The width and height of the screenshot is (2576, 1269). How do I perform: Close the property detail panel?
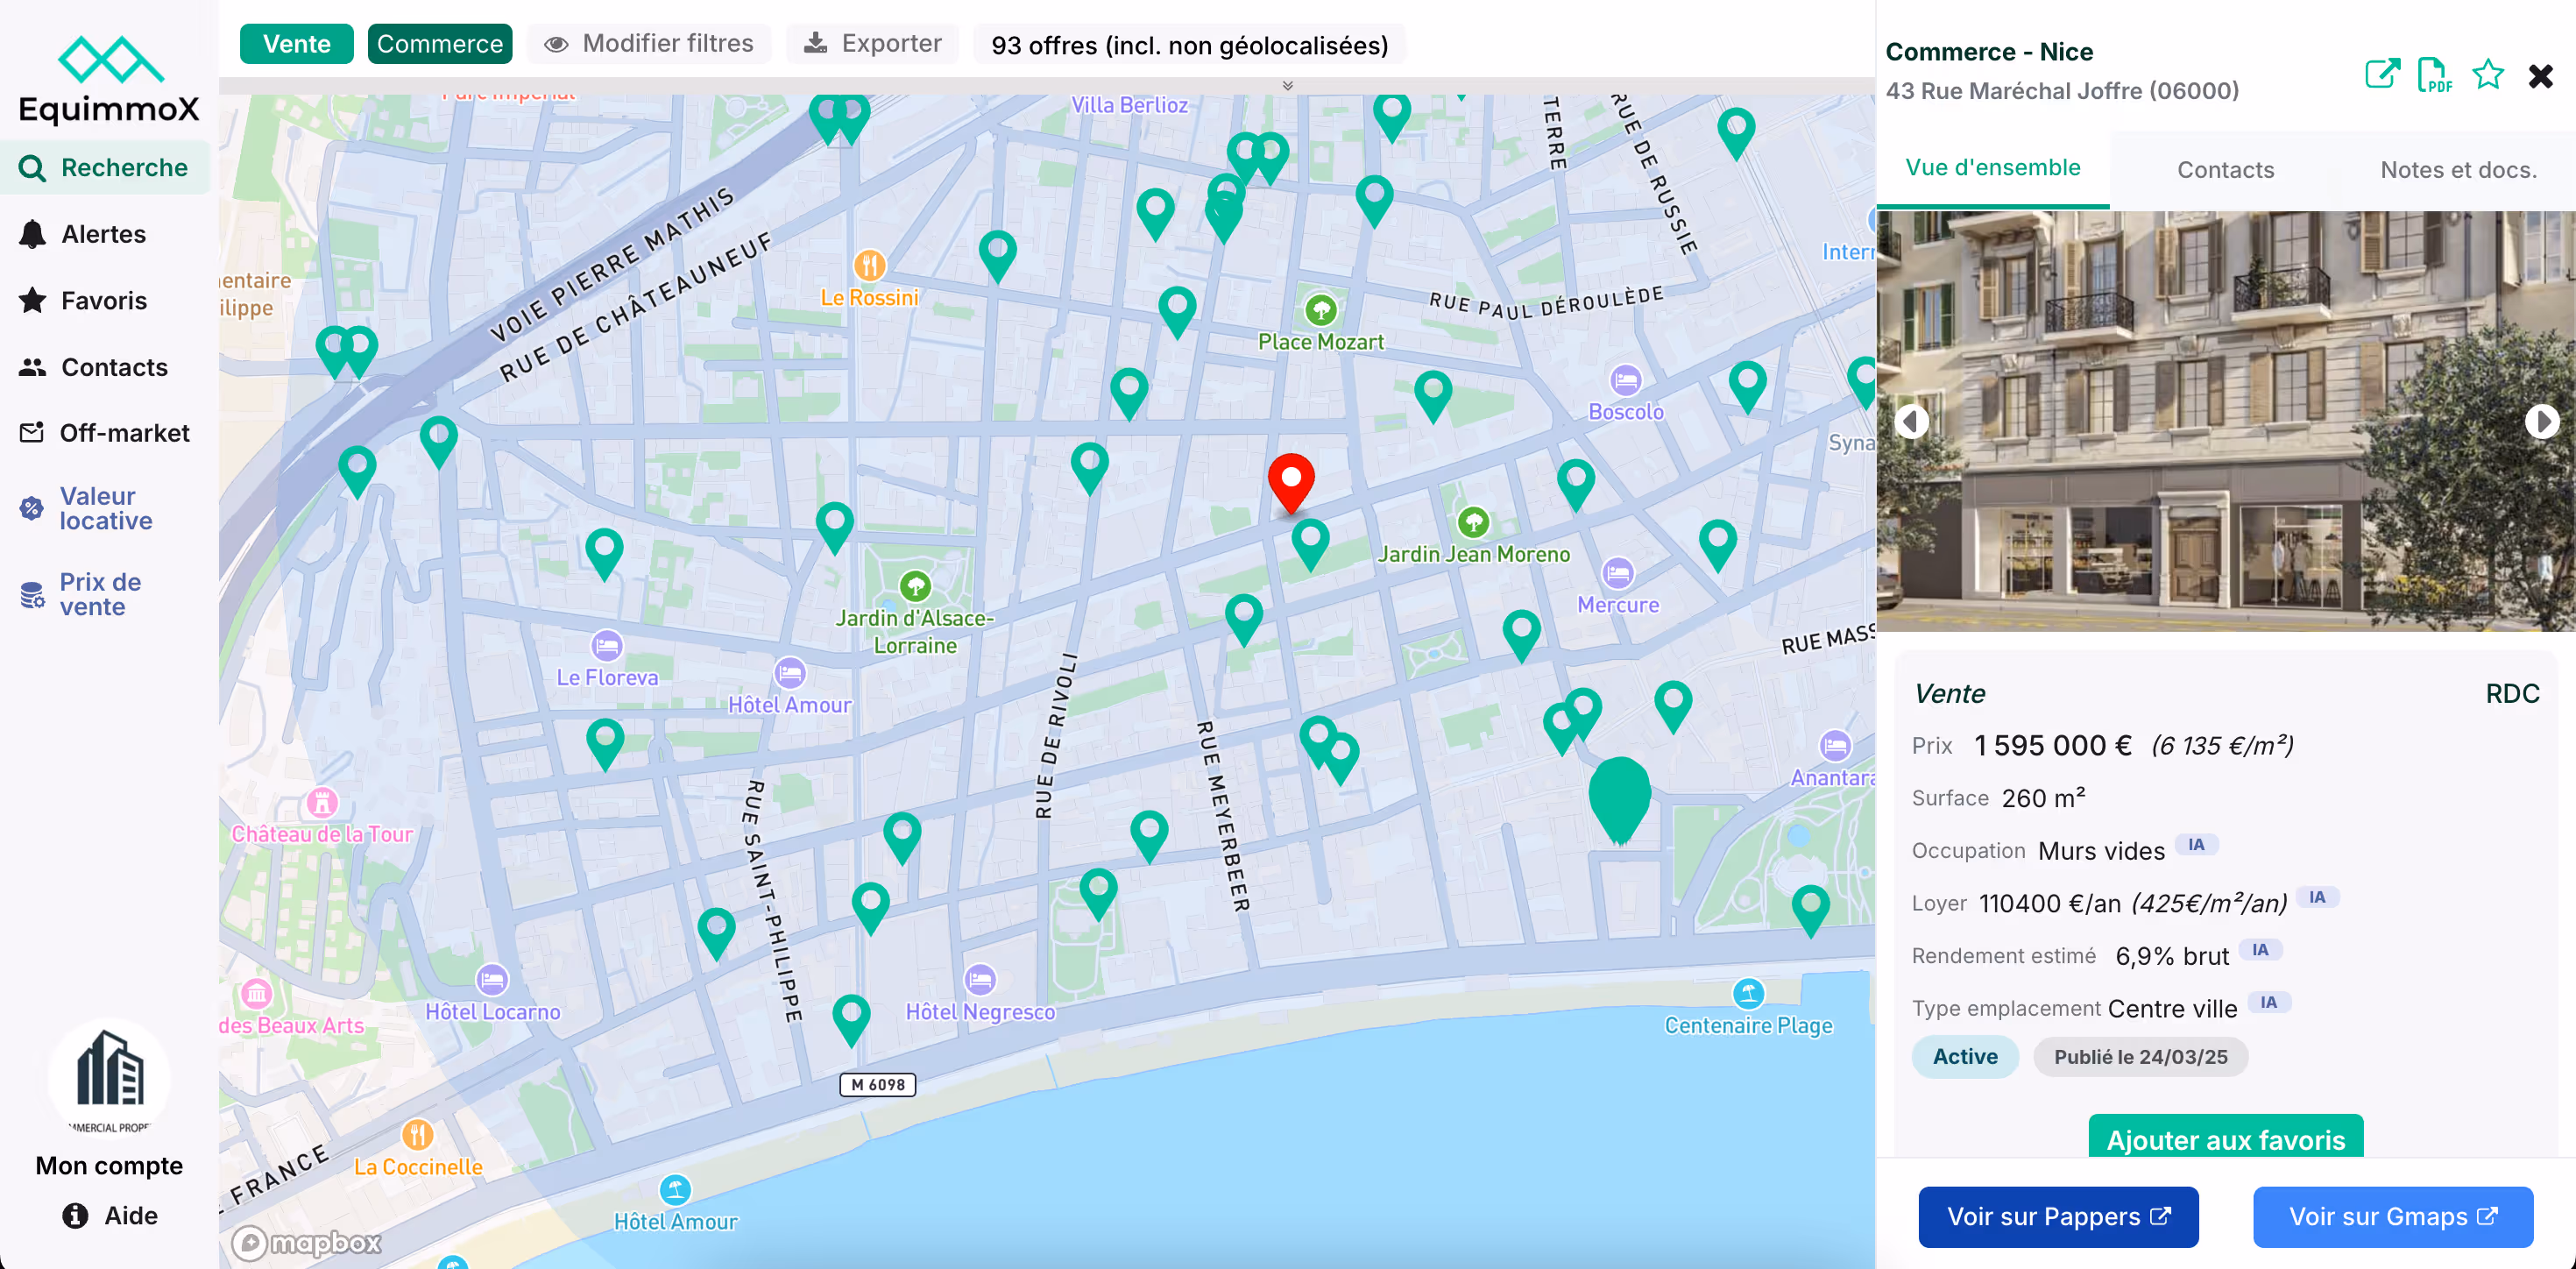tap(2540, 76)
